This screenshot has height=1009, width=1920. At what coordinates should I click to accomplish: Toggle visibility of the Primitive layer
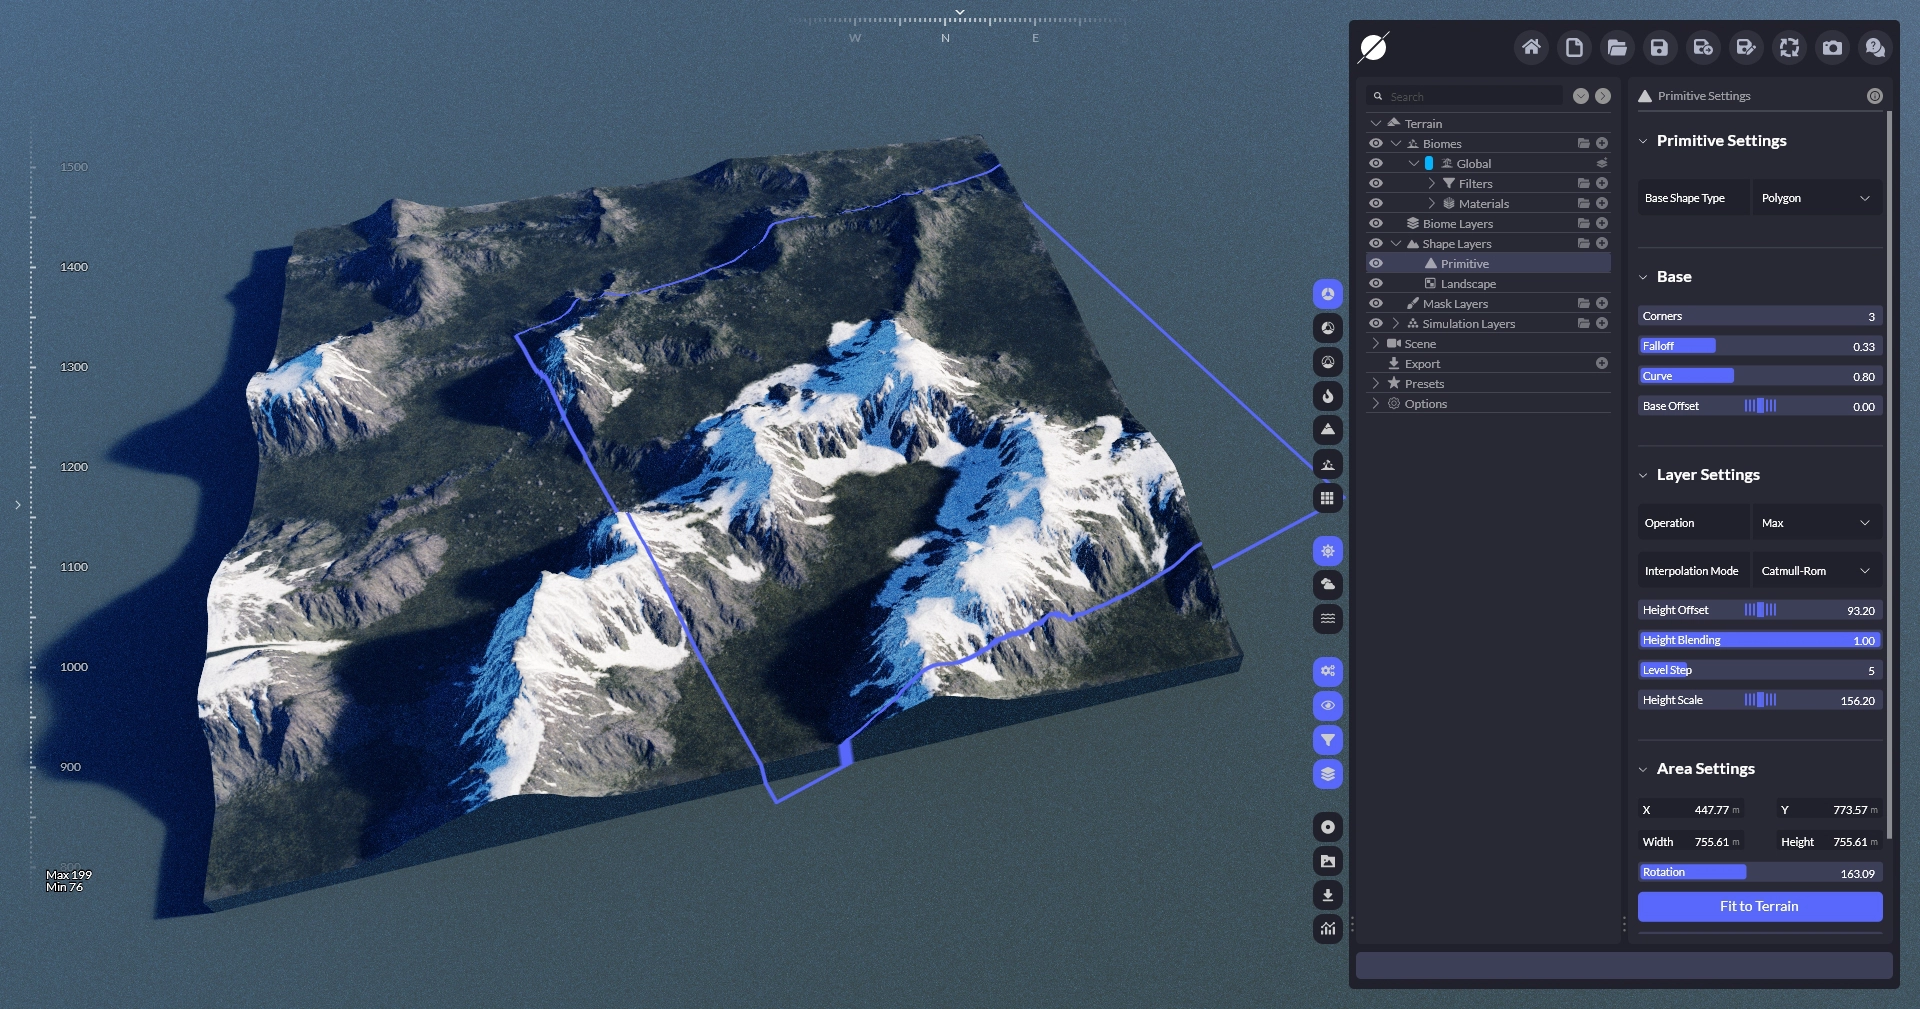[1376, 263]
